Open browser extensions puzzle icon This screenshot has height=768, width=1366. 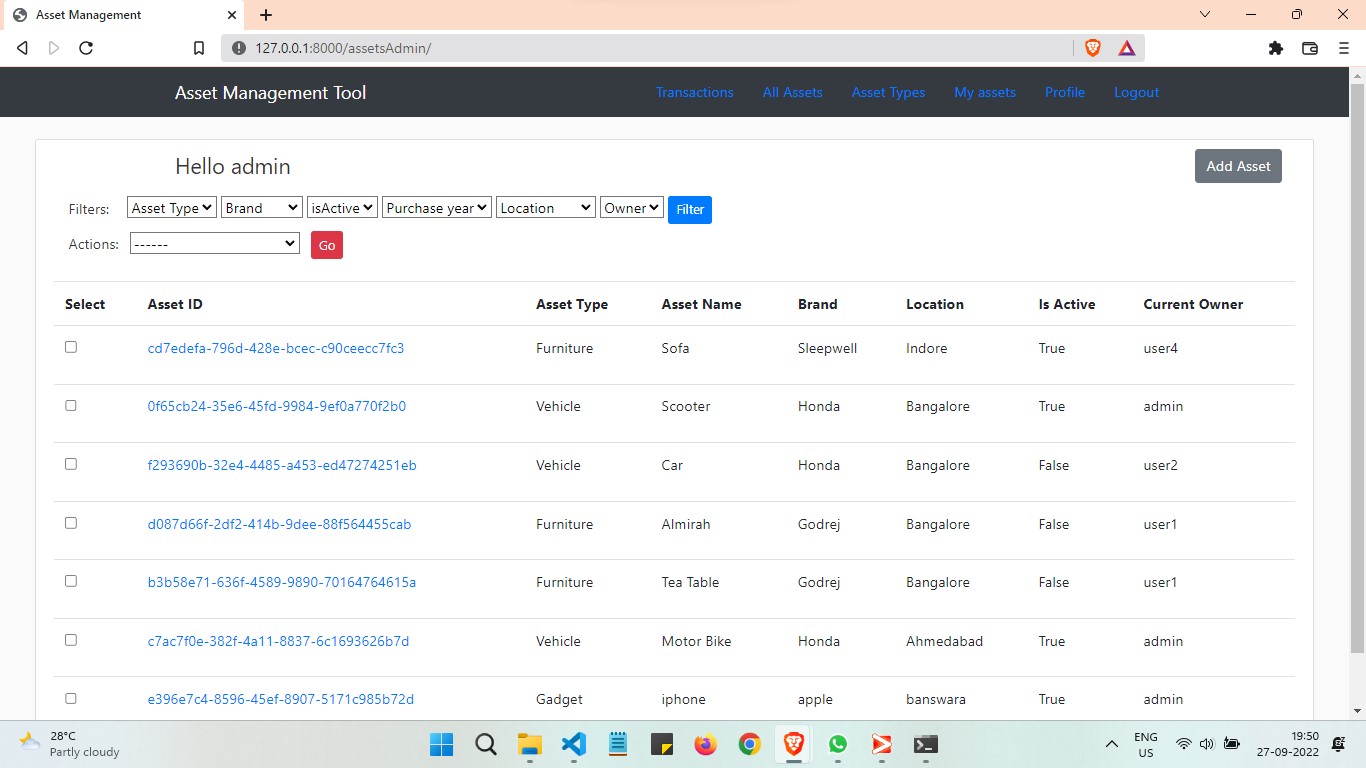(x=1276, y=48)
